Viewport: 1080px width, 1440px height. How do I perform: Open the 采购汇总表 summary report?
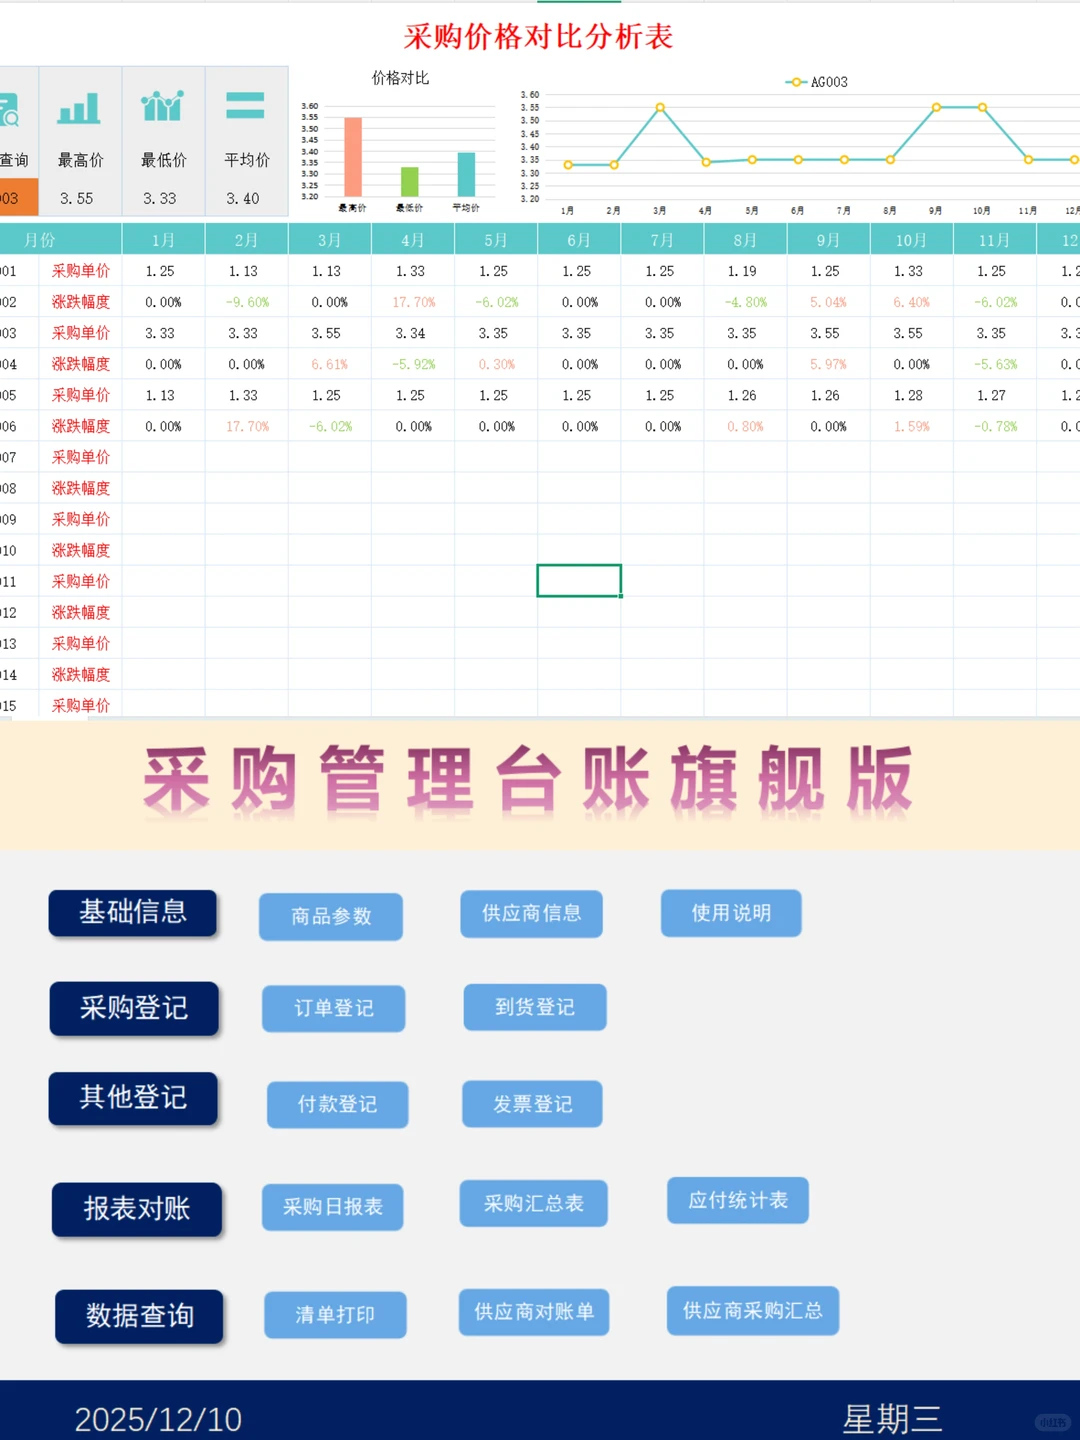533,1203
